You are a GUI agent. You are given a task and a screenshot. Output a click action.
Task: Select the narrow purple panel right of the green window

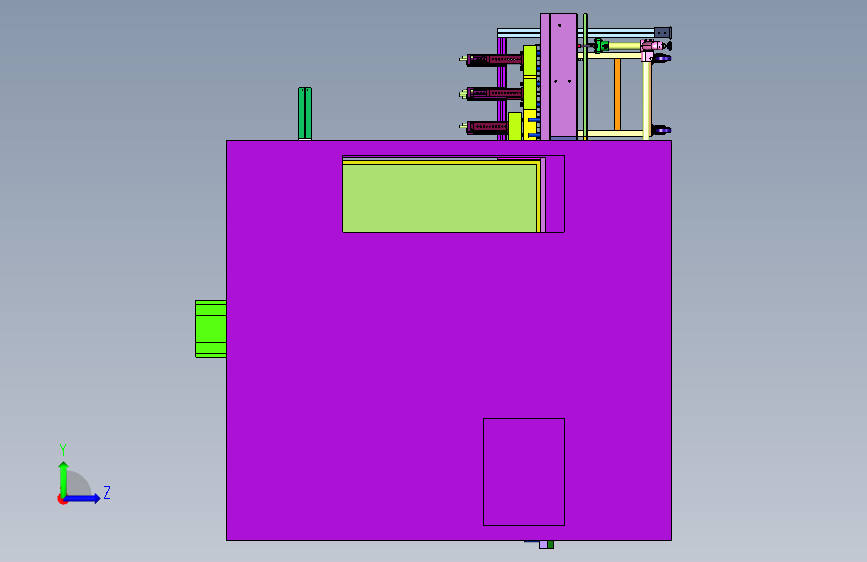(x=555, y=194)
